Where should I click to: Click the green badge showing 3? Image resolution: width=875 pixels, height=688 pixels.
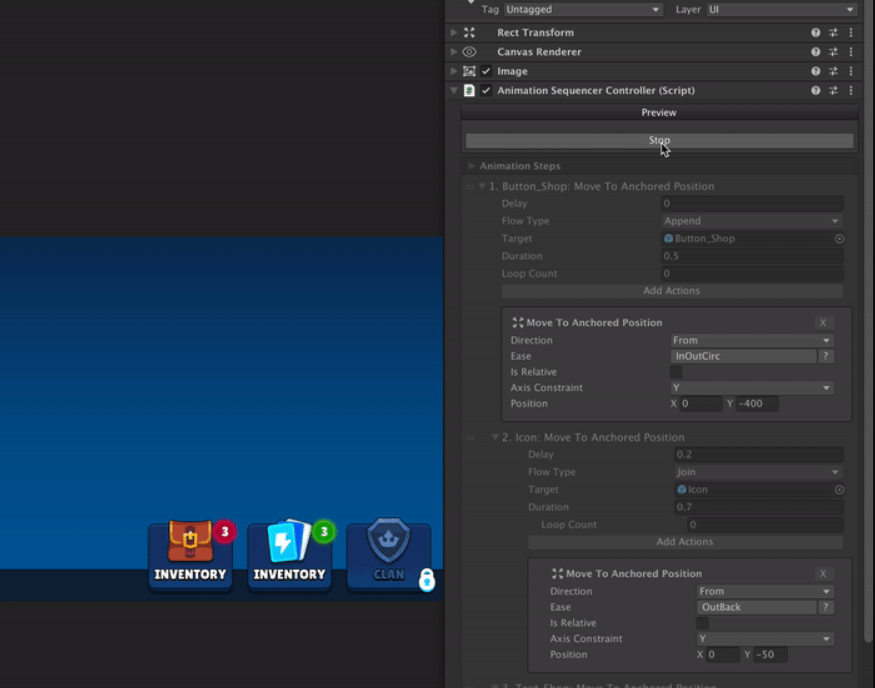point(324,532)
